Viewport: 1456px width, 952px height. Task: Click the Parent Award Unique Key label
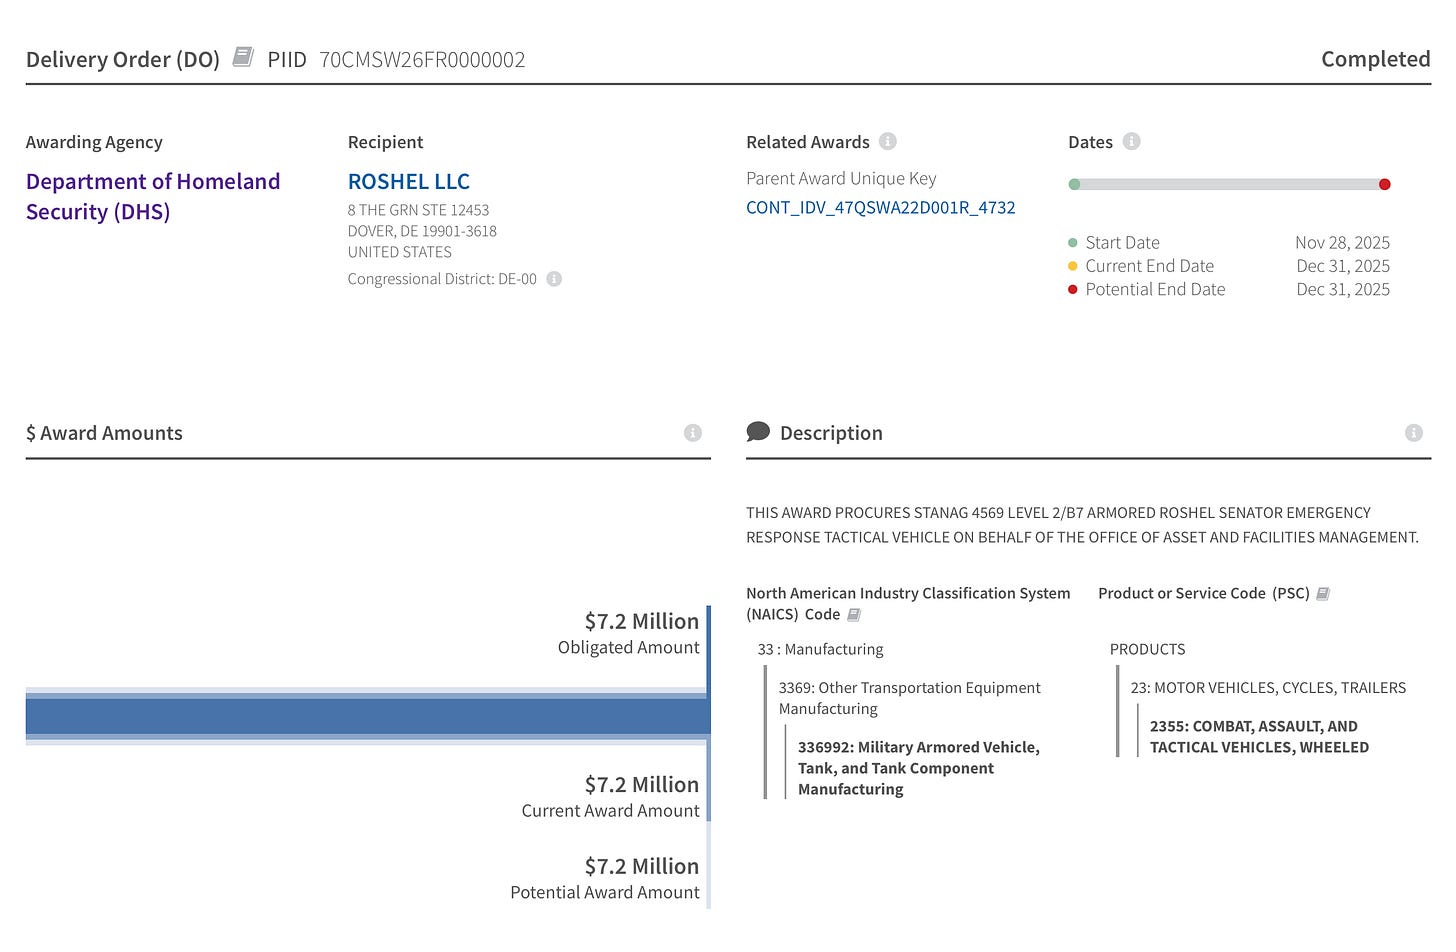841,178
